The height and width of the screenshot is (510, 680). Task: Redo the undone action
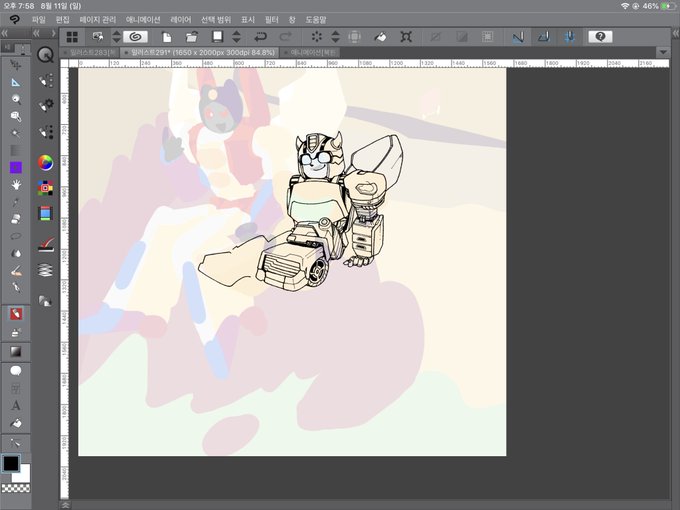285,37
